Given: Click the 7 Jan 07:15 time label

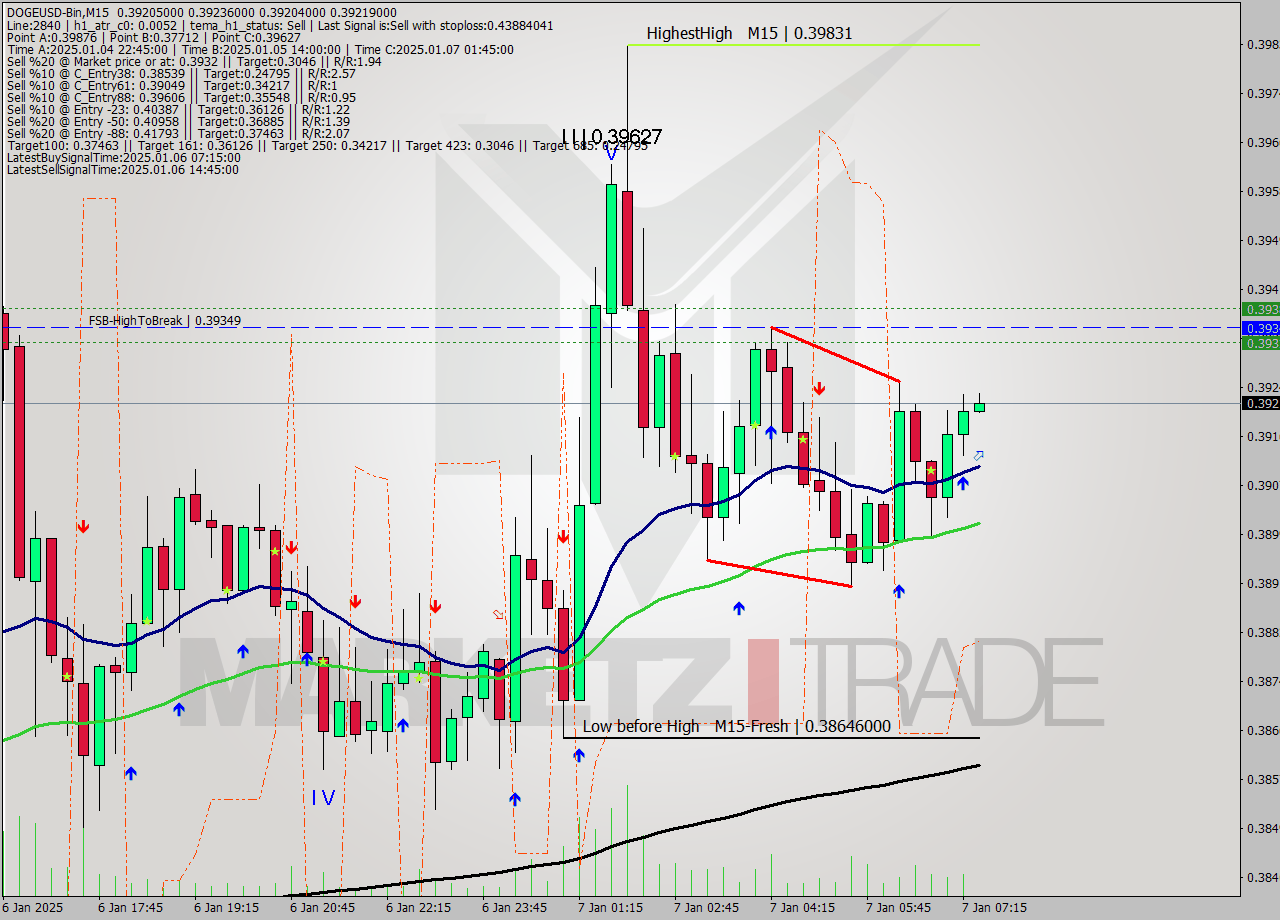Looking at the screenshot, I should [x=995, y=907].
